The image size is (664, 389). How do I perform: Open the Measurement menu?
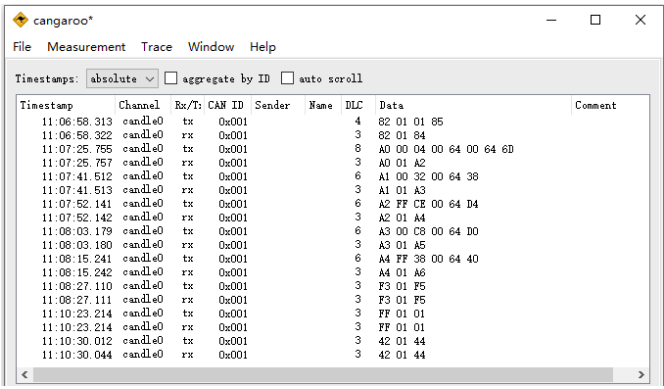pyautogui.click(x=86, y=47)
